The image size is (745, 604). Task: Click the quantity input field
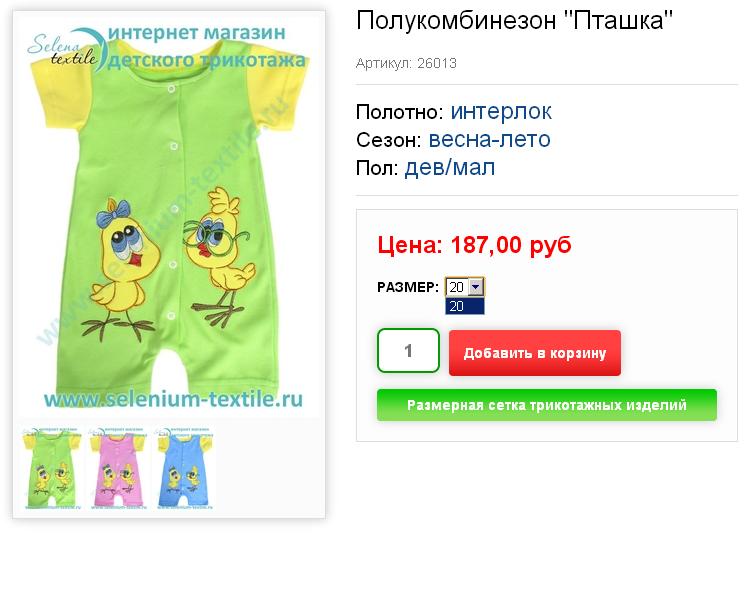[408, 351]
